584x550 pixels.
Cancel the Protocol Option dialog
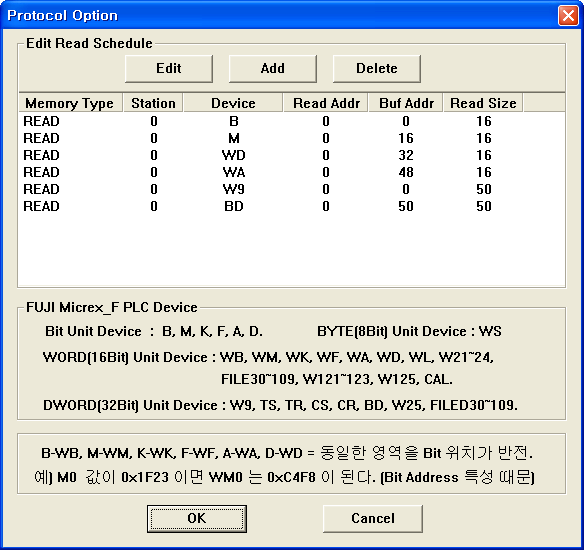373,518
